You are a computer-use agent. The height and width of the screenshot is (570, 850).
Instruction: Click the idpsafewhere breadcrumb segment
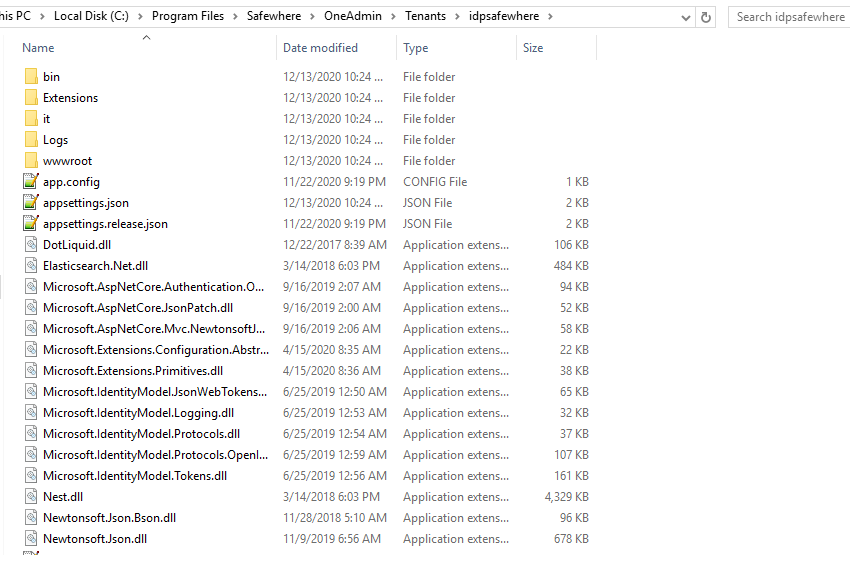tap(504, 16)
